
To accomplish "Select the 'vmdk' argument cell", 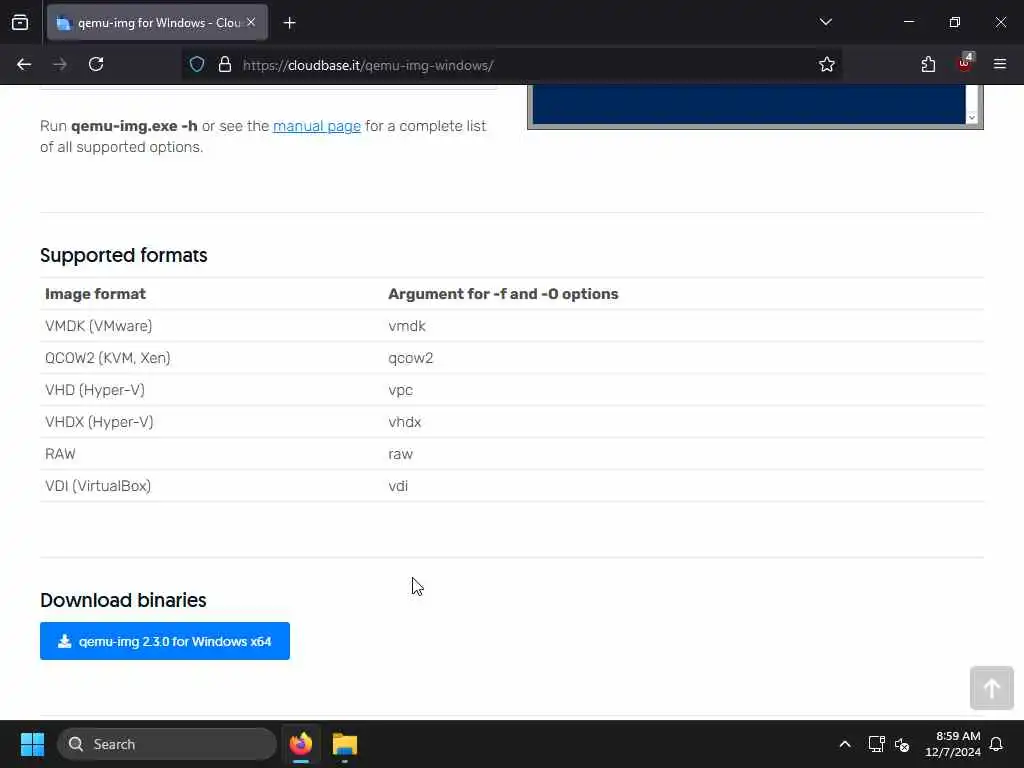I will pos(407,326).
